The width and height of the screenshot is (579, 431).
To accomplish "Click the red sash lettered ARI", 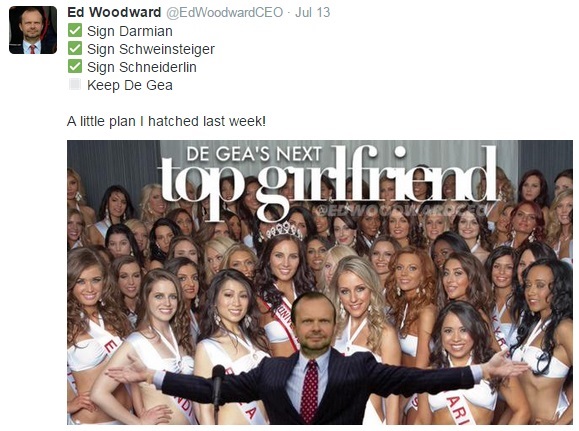I will tap(458, 410).
